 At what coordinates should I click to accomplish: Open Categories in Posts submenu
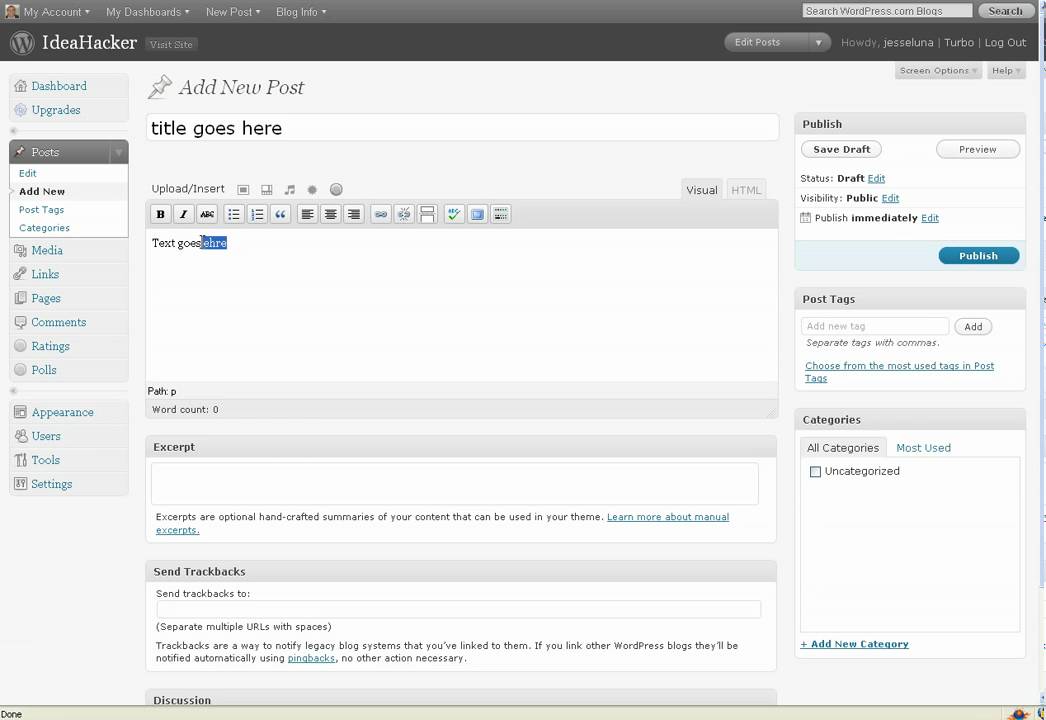pyautogui.click(x=44, y=228)
